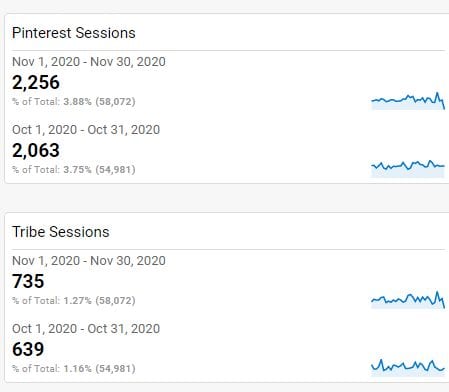The image size is (449, 392).
Task: Click the Pinterest Sessions widget title
Action: point(74,33)
